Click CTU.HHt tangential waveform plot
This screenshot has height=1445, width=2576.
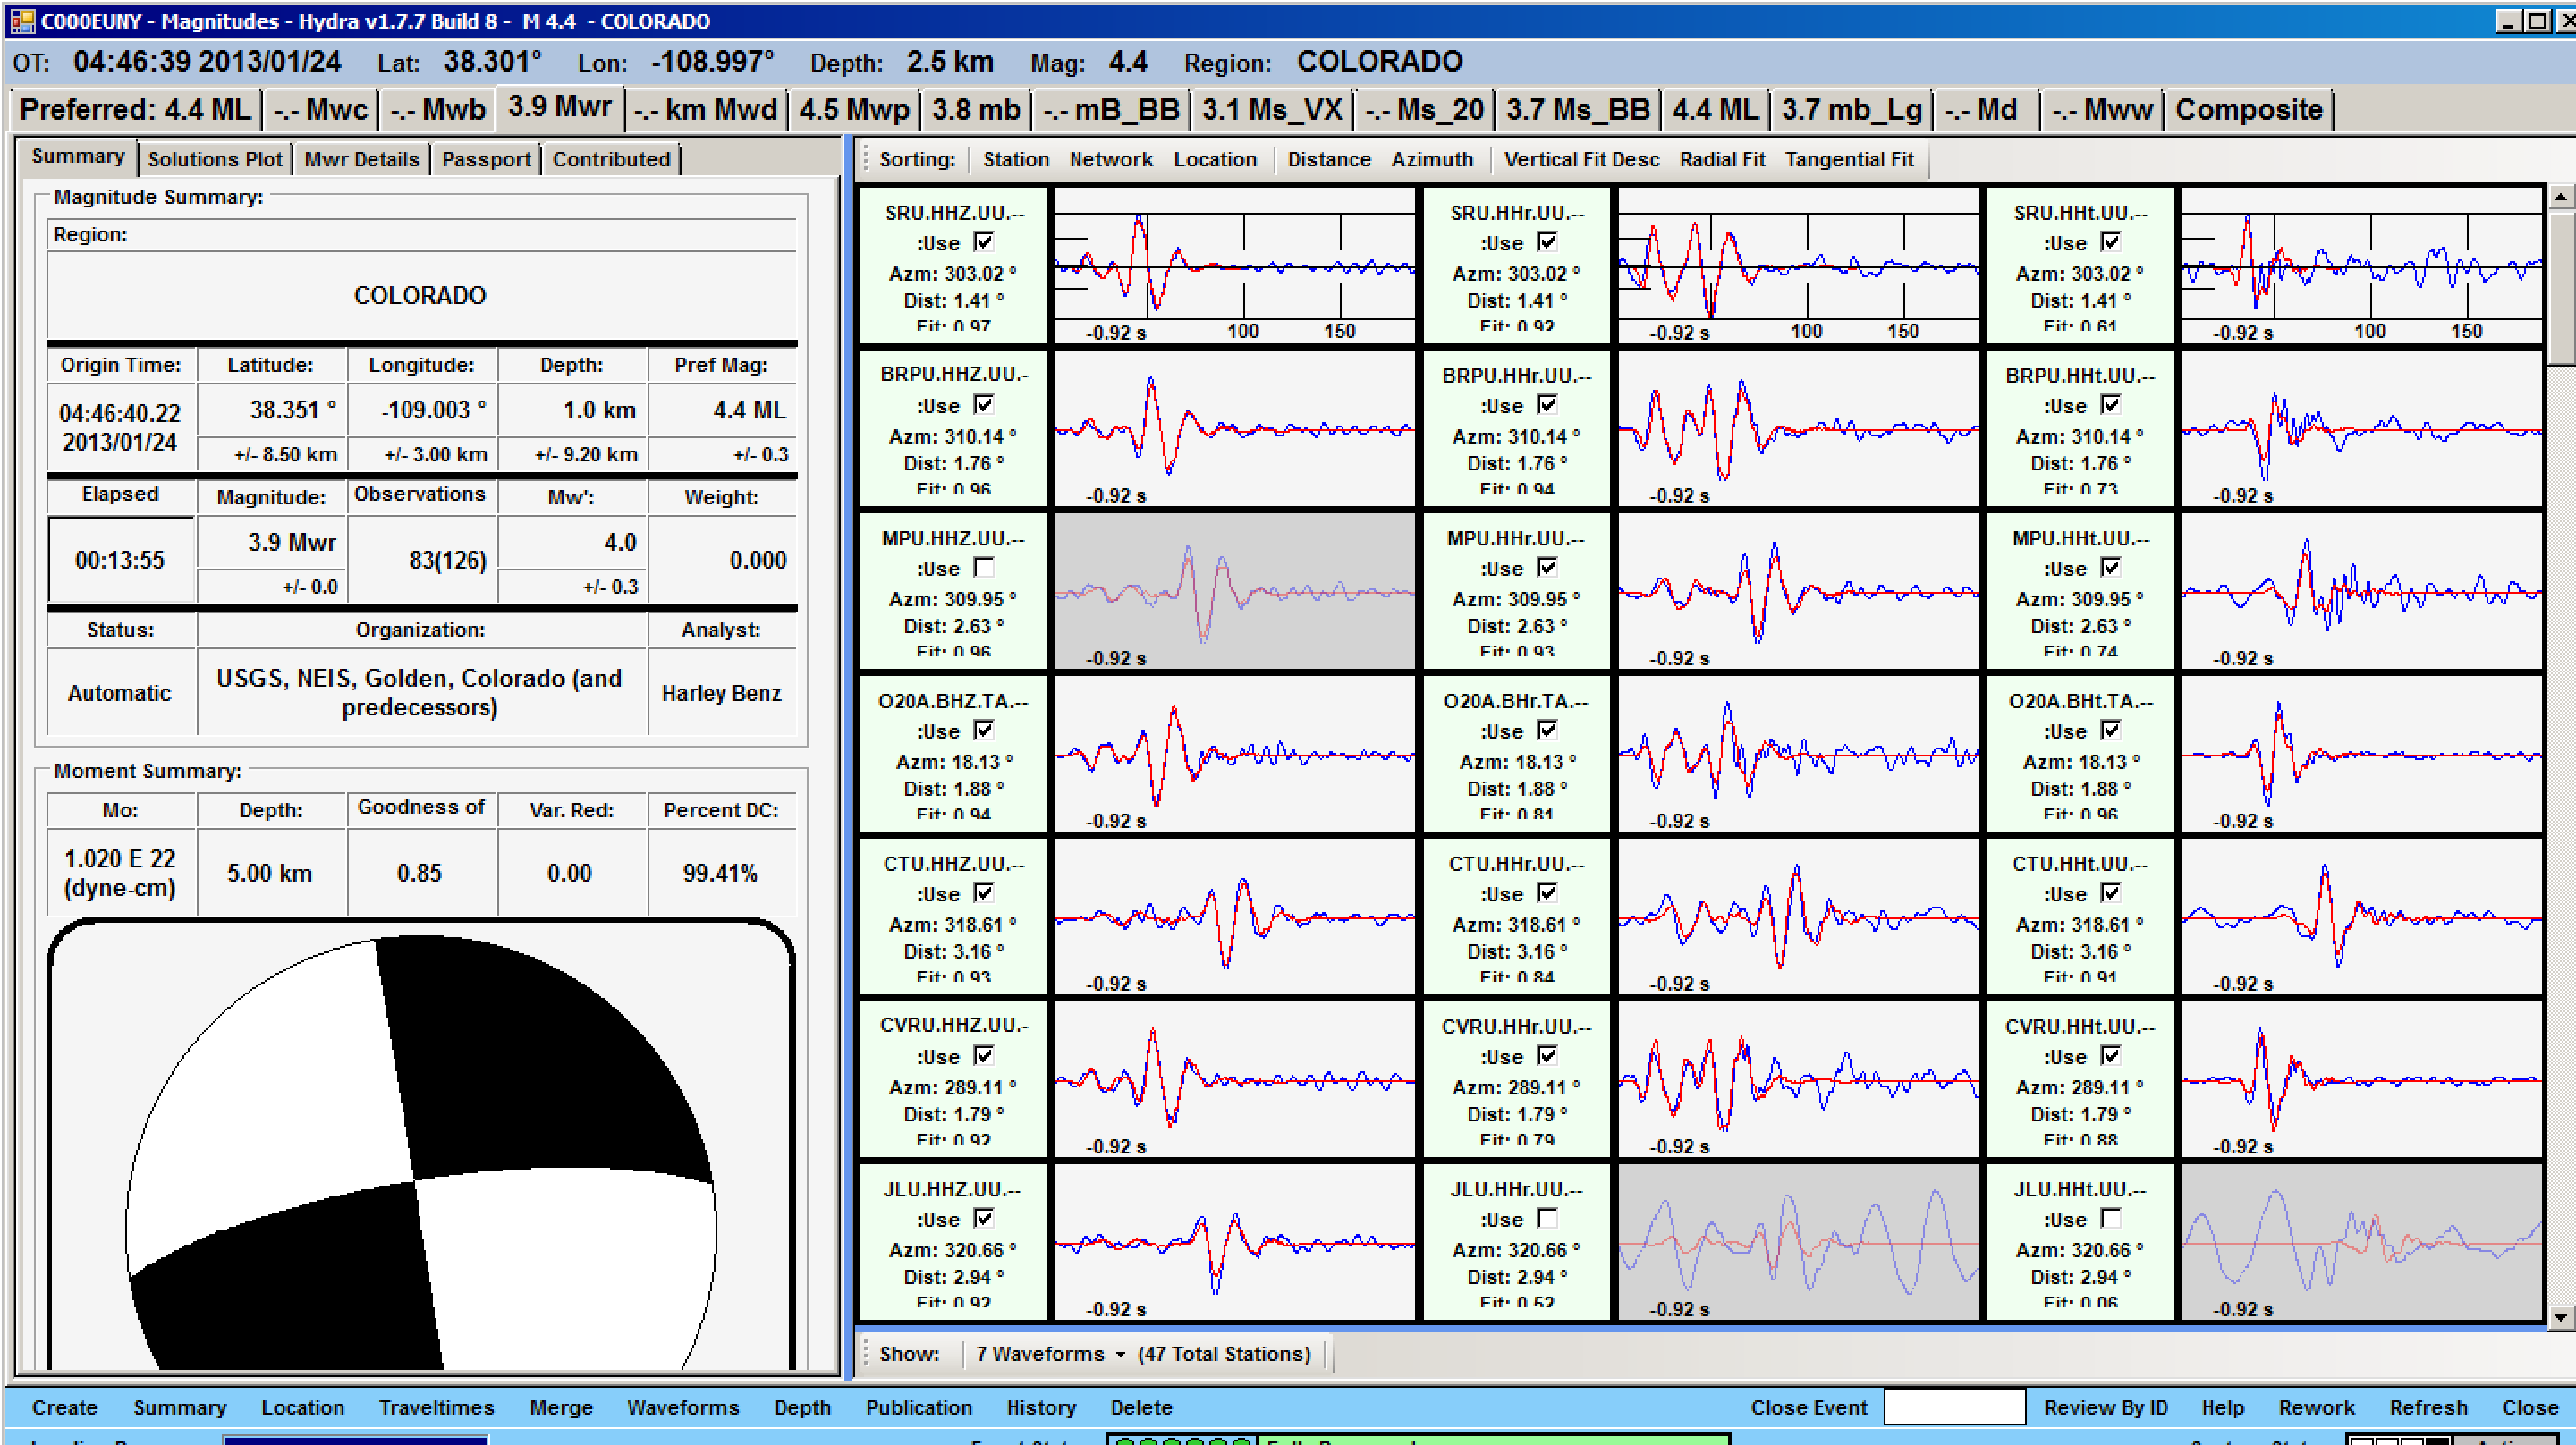(x=2361, y=916)
